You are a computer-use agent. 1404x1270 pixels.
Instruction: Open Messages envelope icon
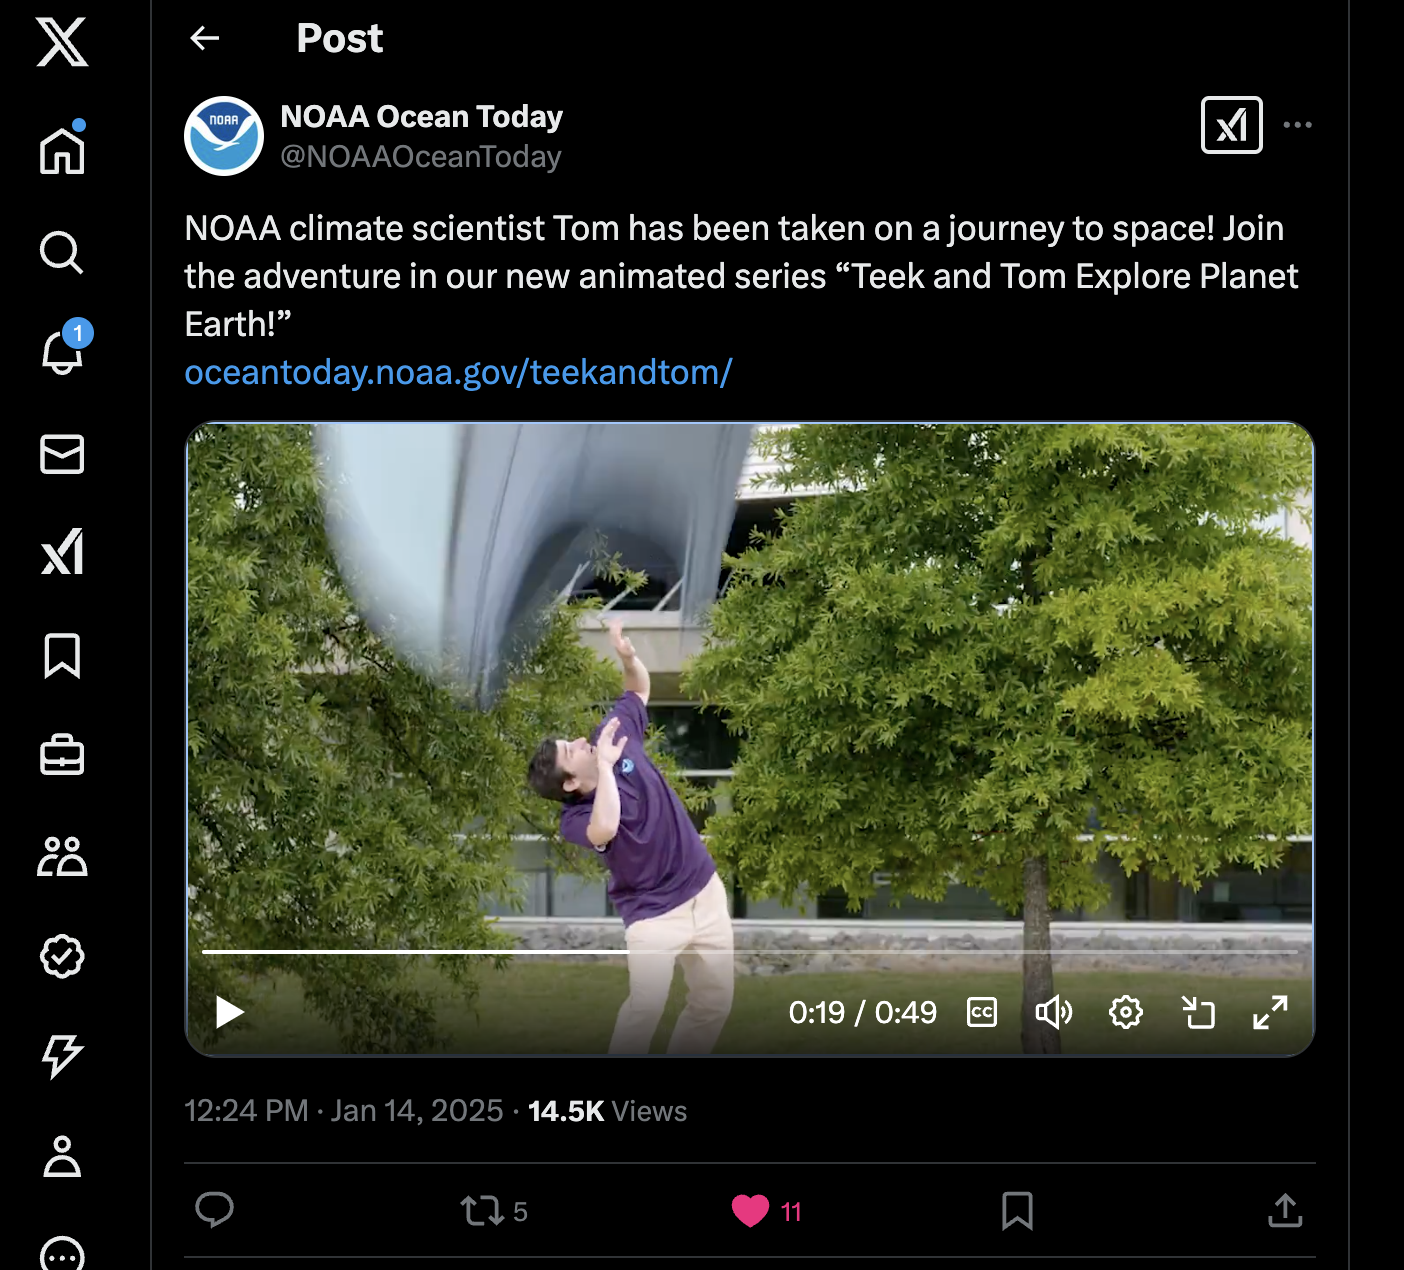62,454
